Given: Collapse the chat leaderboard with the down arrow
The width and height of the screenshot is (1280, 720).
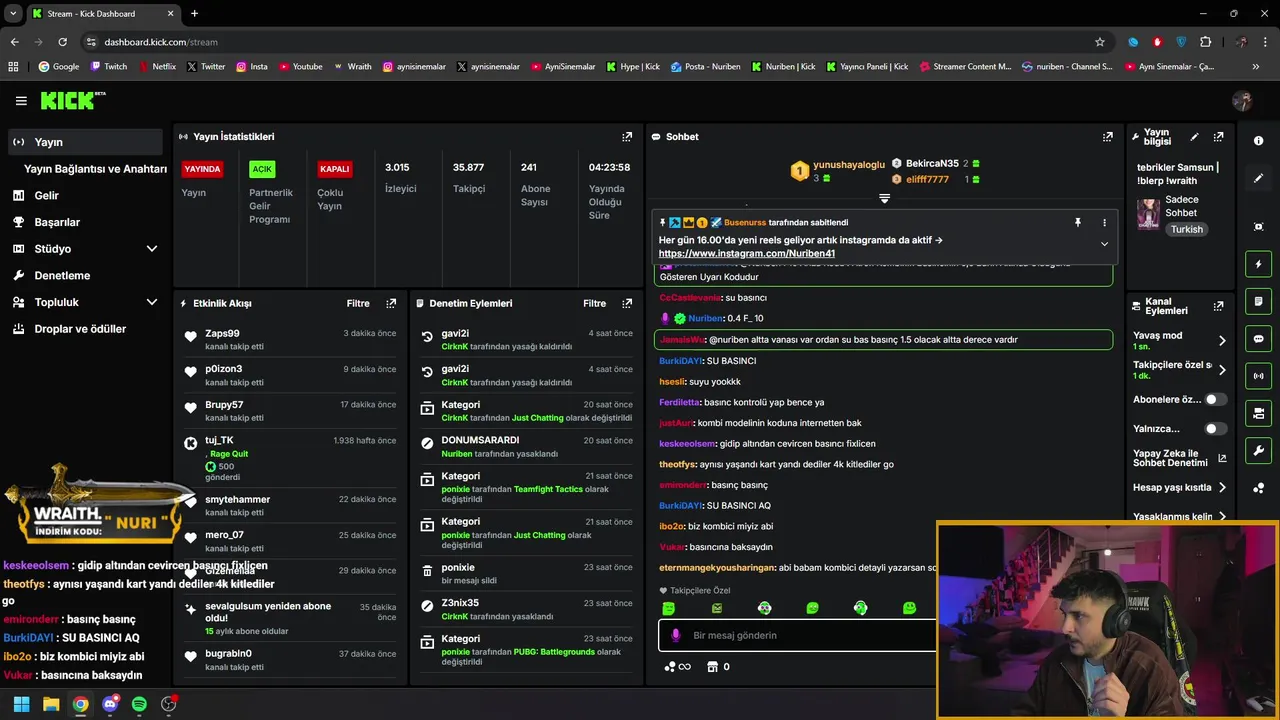Looking at the screenshot, I should tap(884, 198).
